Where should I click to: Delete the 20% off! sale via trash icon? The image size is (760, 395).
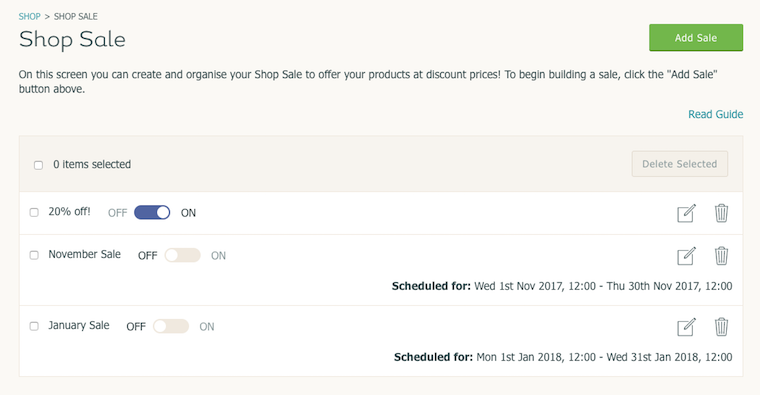click(721, 213)
